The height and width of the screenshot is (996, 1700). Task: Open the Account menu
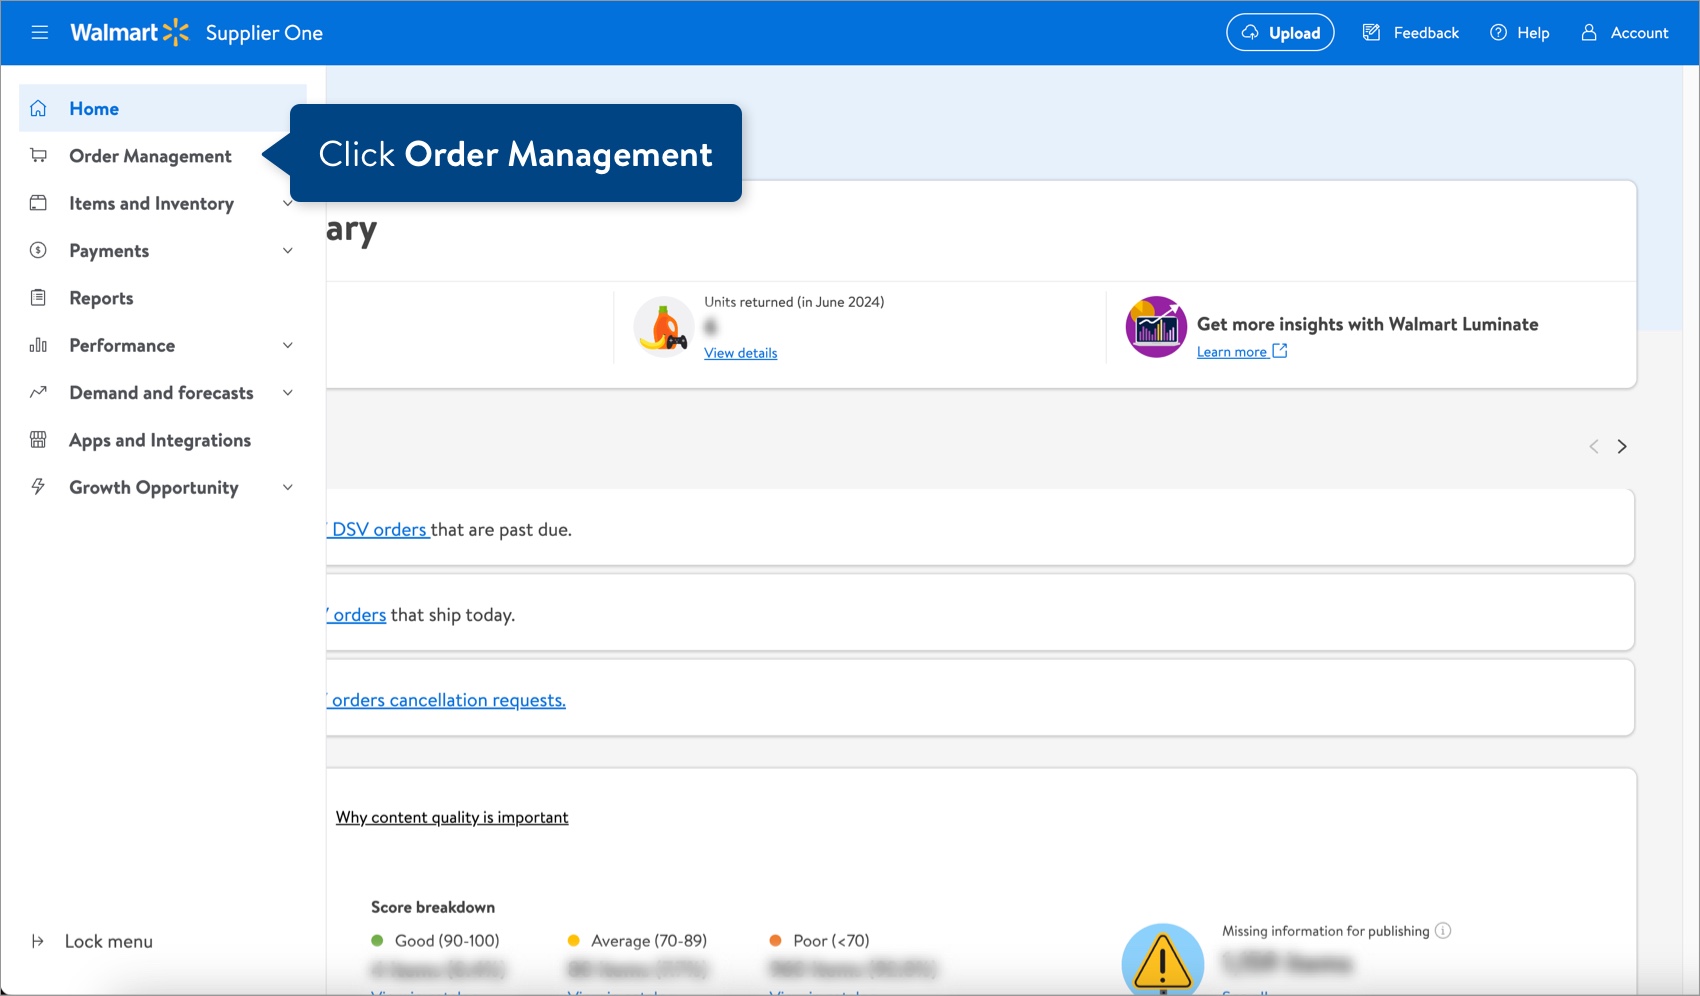1624,32
